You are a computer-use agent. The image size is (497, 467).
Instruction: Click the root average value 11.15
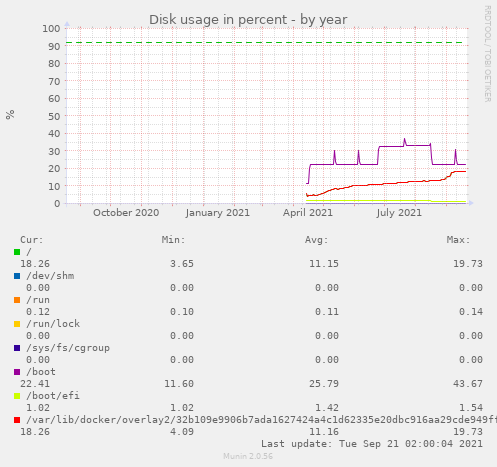[324, 264]
